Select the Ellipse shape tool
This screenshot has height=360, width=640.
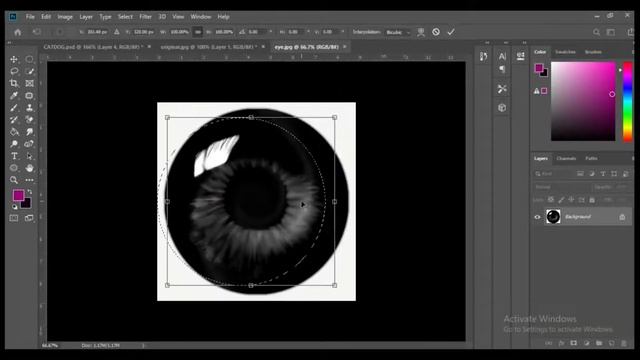14,168
